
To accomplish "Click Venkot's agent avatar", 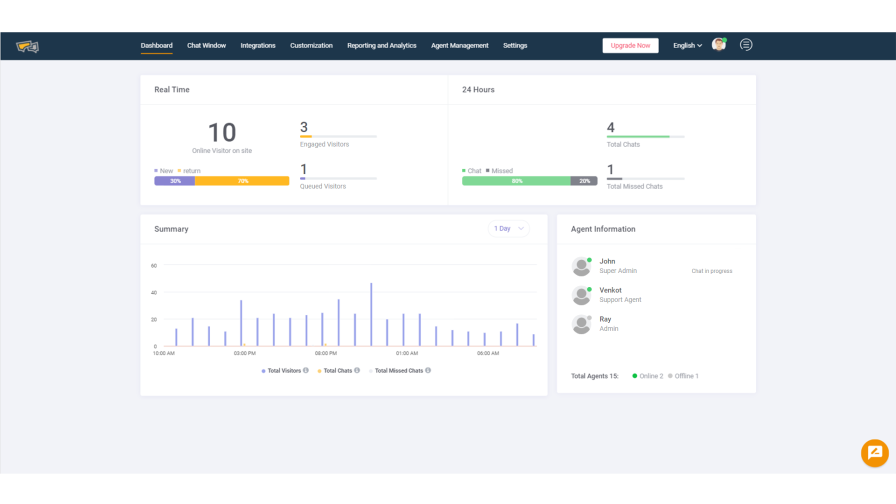I will [581, 295].
